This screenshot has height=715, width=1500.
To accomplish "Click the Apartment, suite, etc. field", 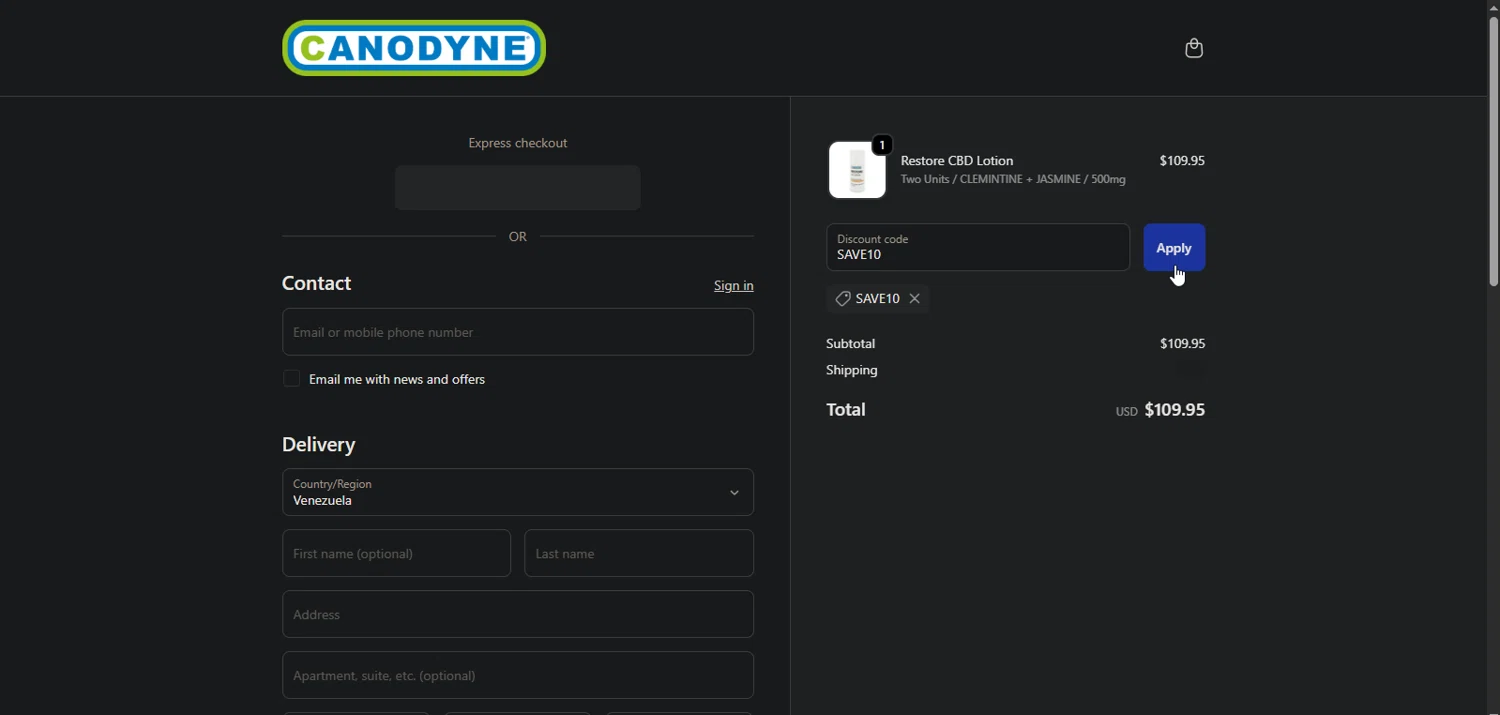I will 518,675.
